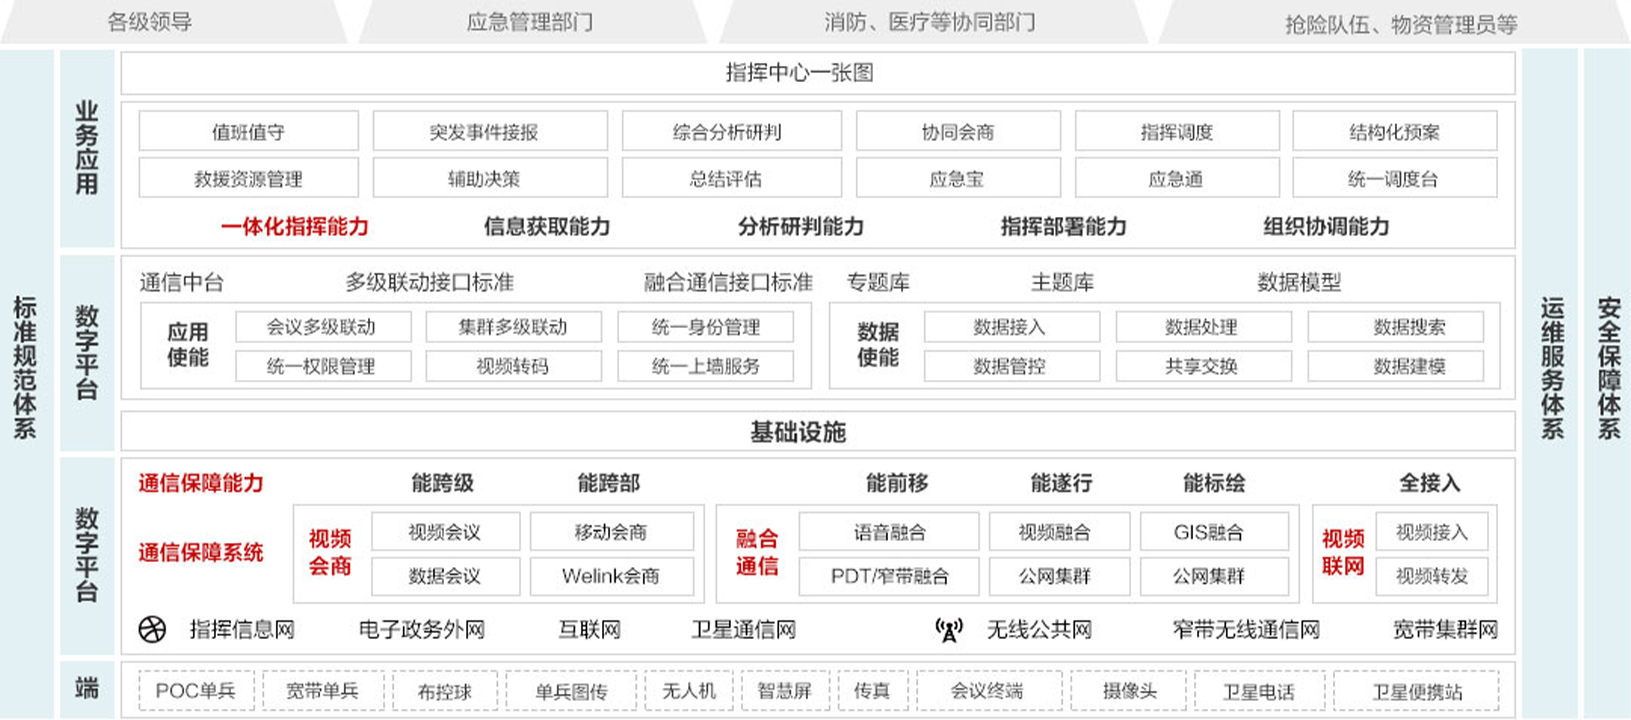Click the red 通信保障系统 label
The width and height of the screenshot is (1631, 720).
(x=201, y=552)
